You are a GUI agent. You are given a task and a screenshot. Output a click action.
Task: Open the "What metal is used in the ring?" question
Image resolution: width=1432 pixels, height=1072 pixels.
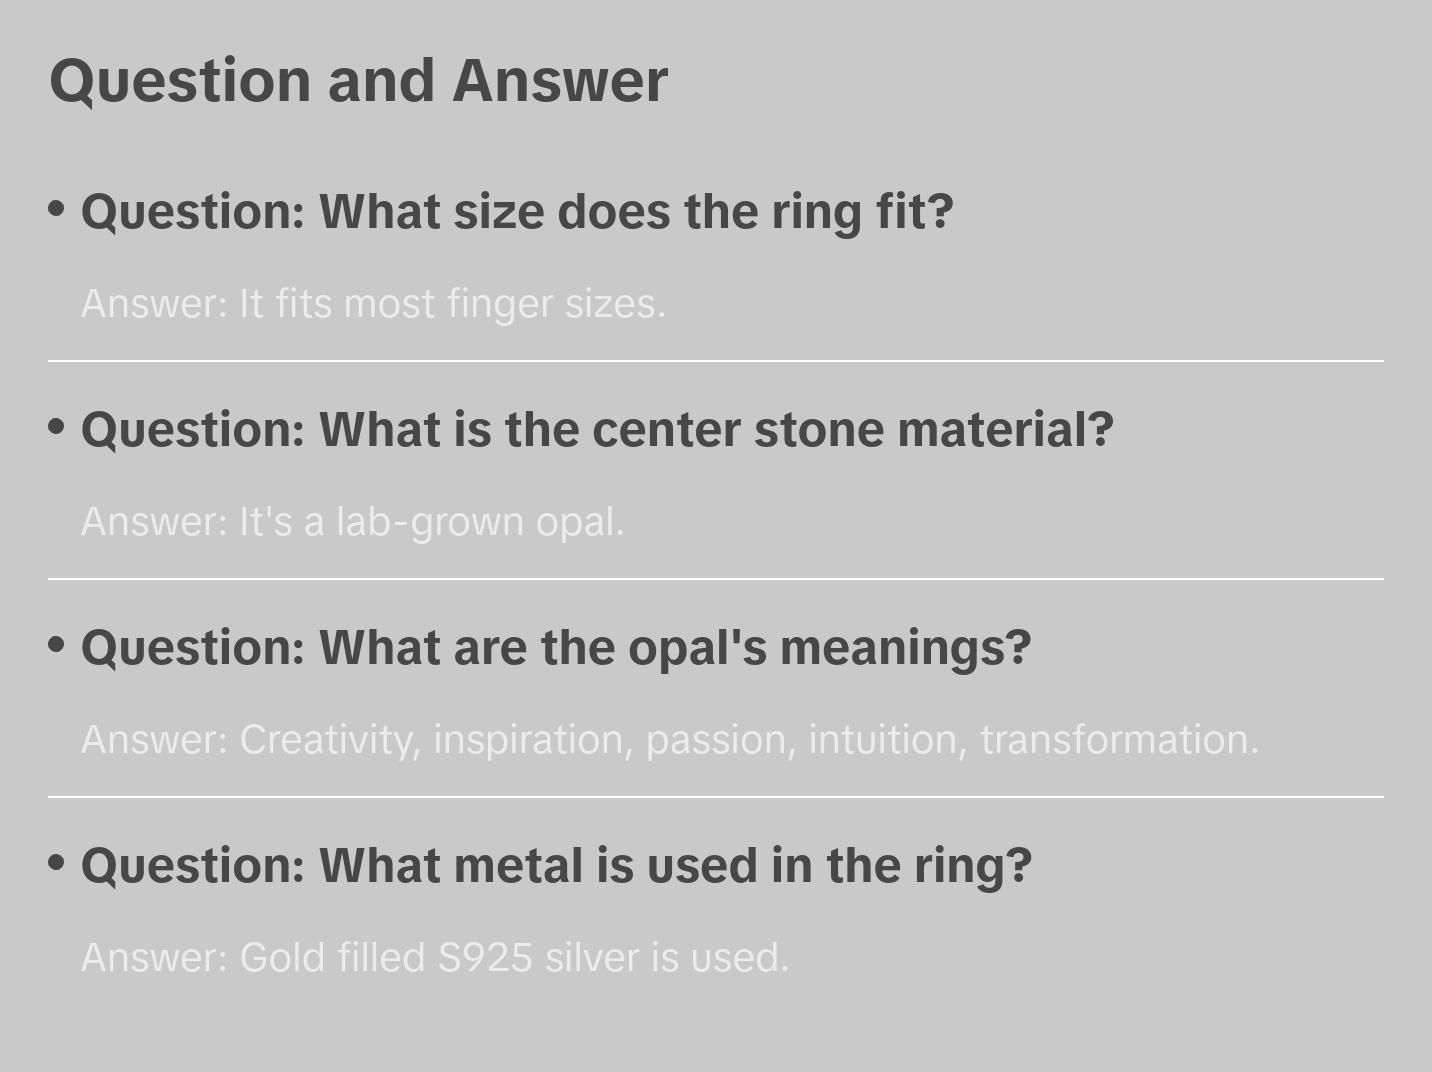point(556,866)
